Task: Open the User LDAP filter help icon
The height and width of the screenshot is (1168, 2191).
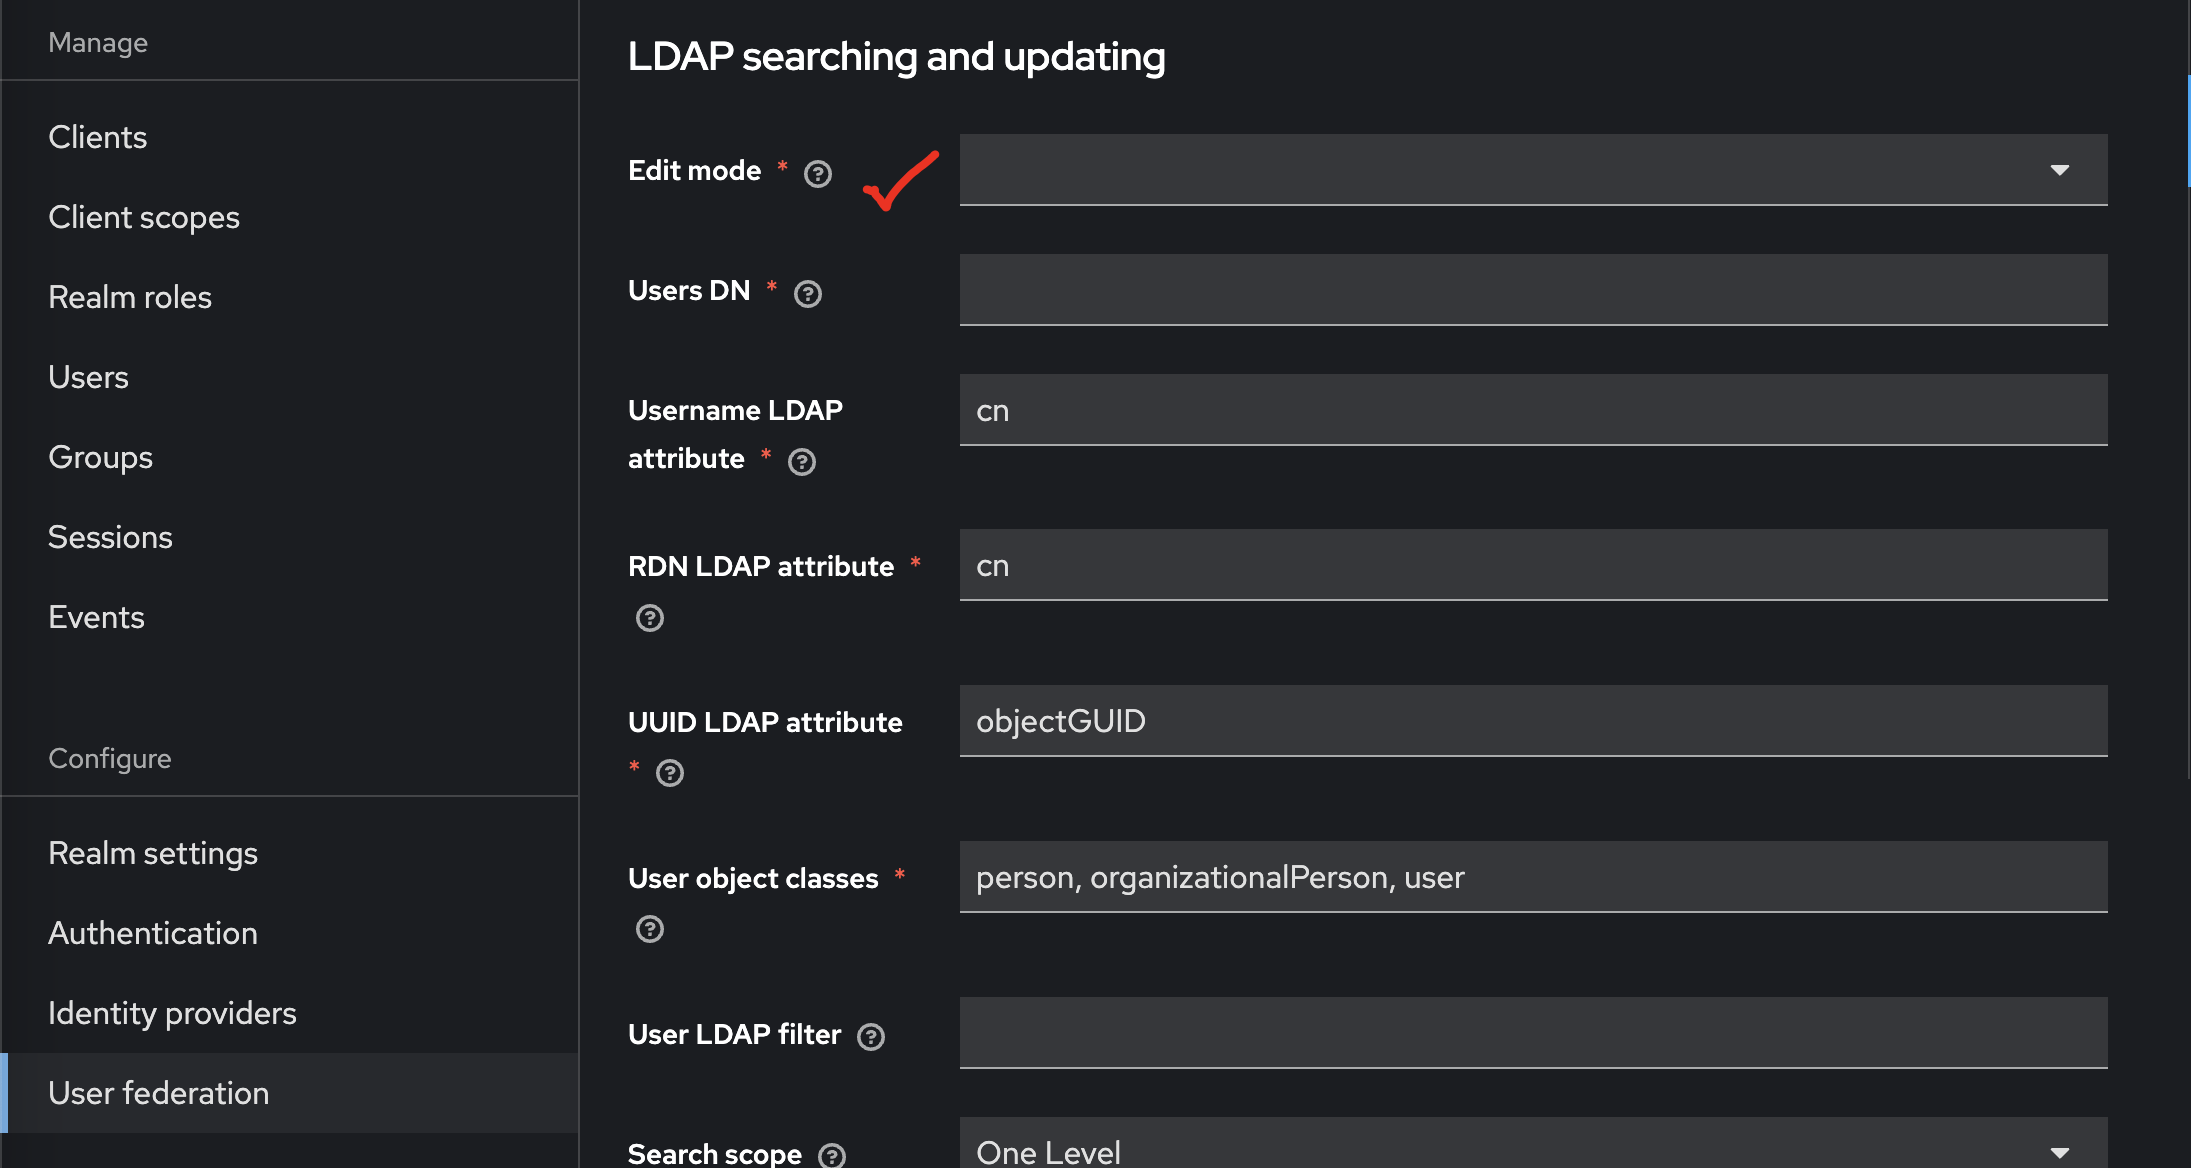Action: click(870, 1037)
